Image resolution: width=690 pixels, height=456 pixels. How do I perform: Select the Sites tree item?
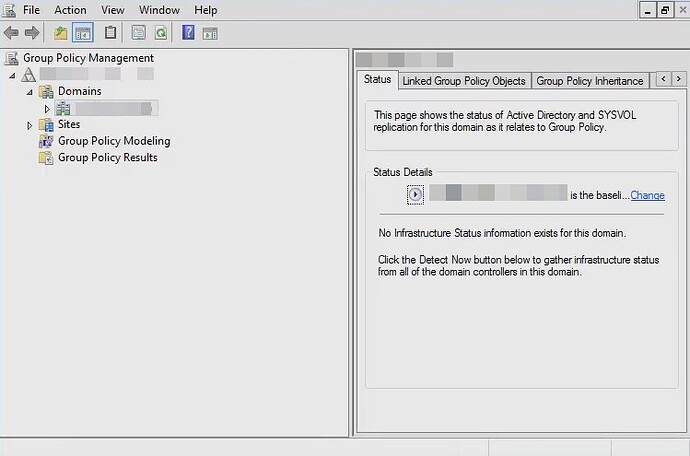coord(69,125)
